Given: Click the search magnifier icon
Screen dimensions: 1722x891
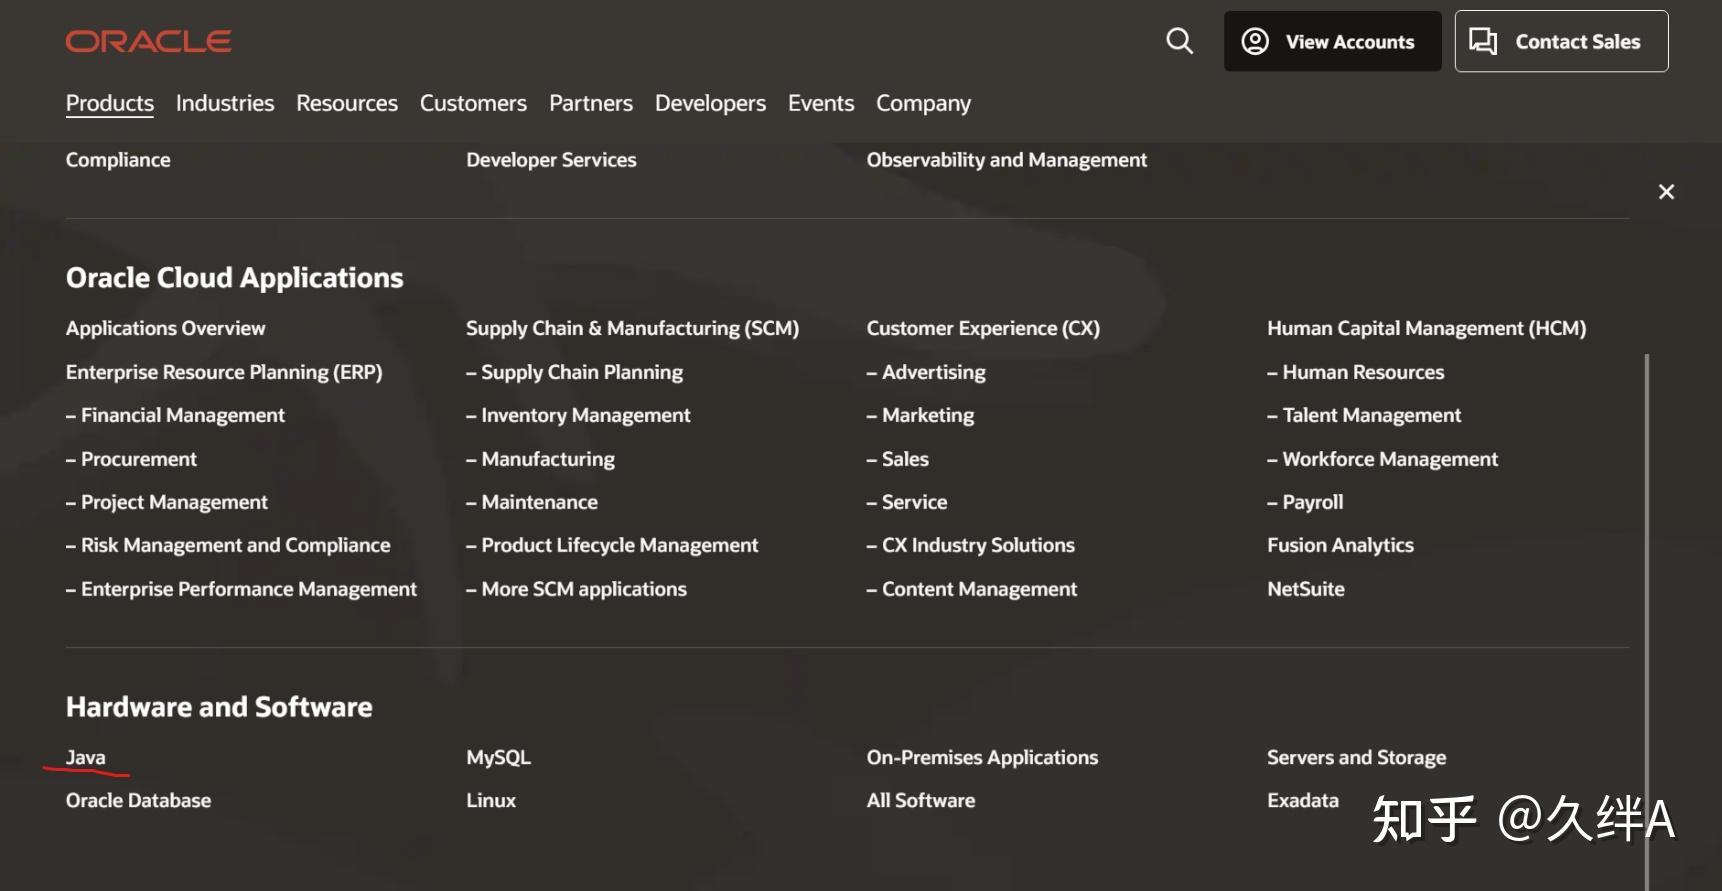Looking at the screenshot, I should click(x=1179, y=41).
